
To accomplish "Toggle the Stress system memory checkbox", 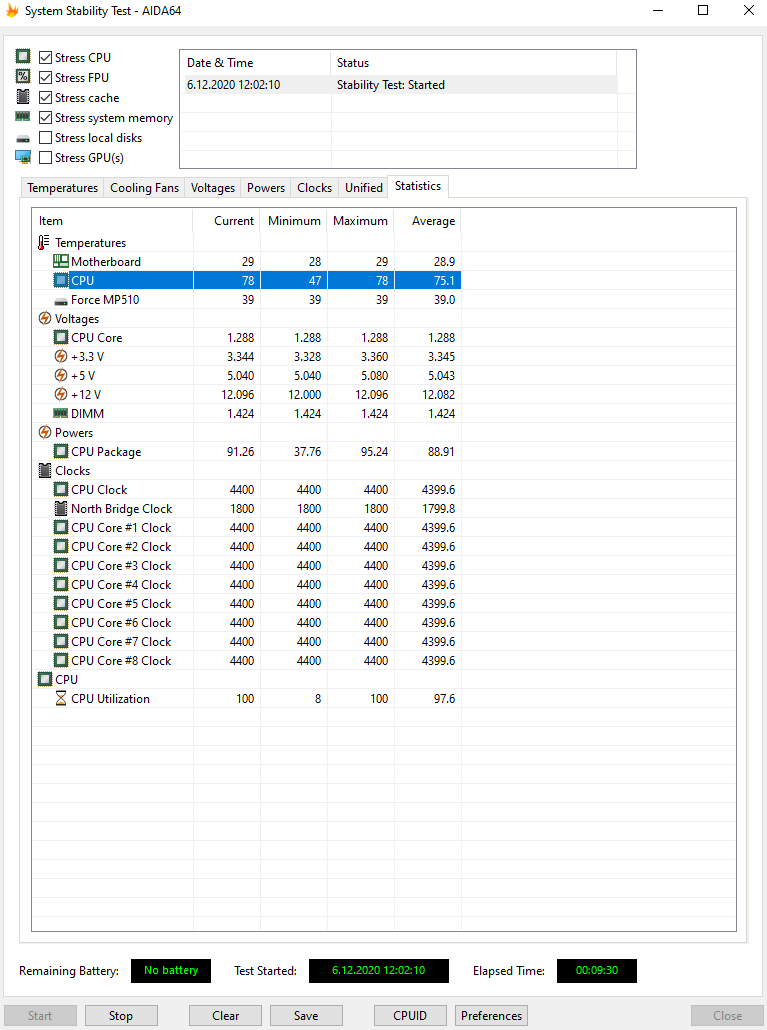I will click(45, 118).
